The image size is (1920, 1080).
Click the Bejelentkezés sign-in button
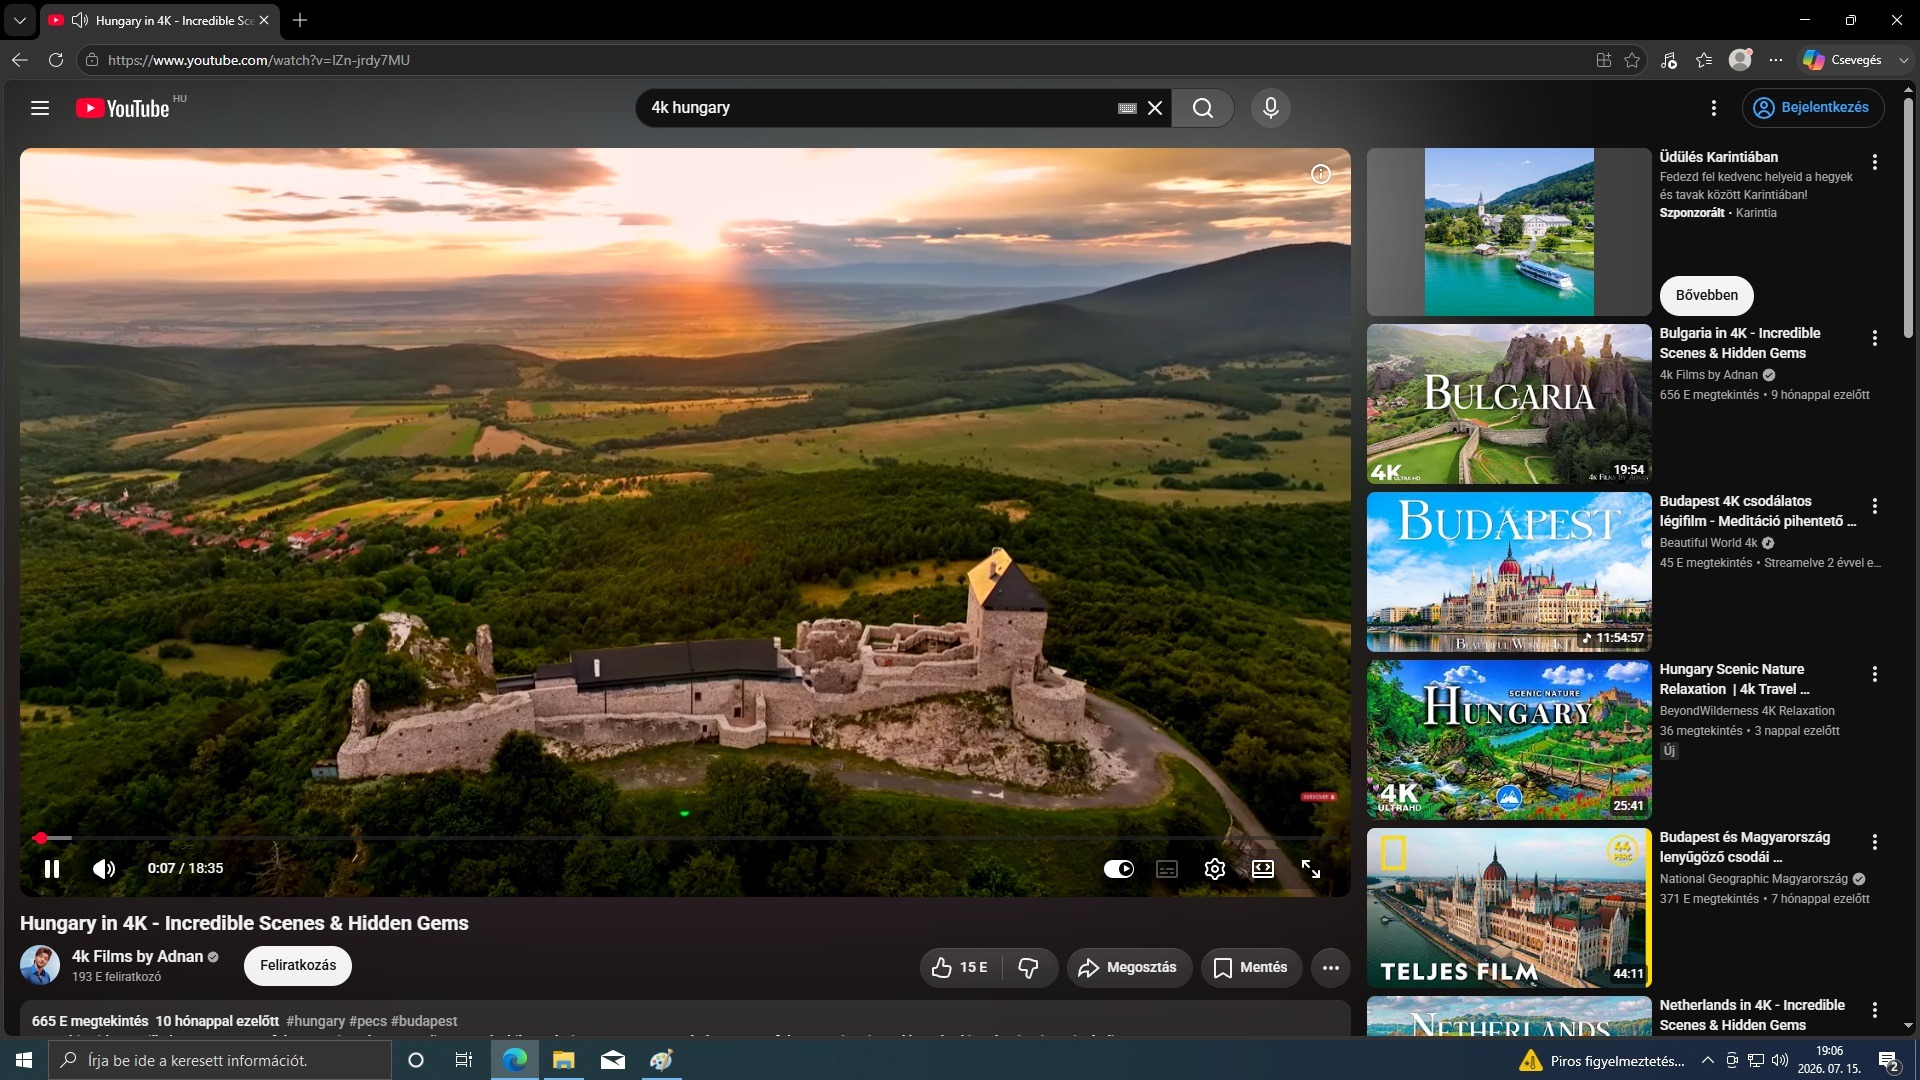1813,108
